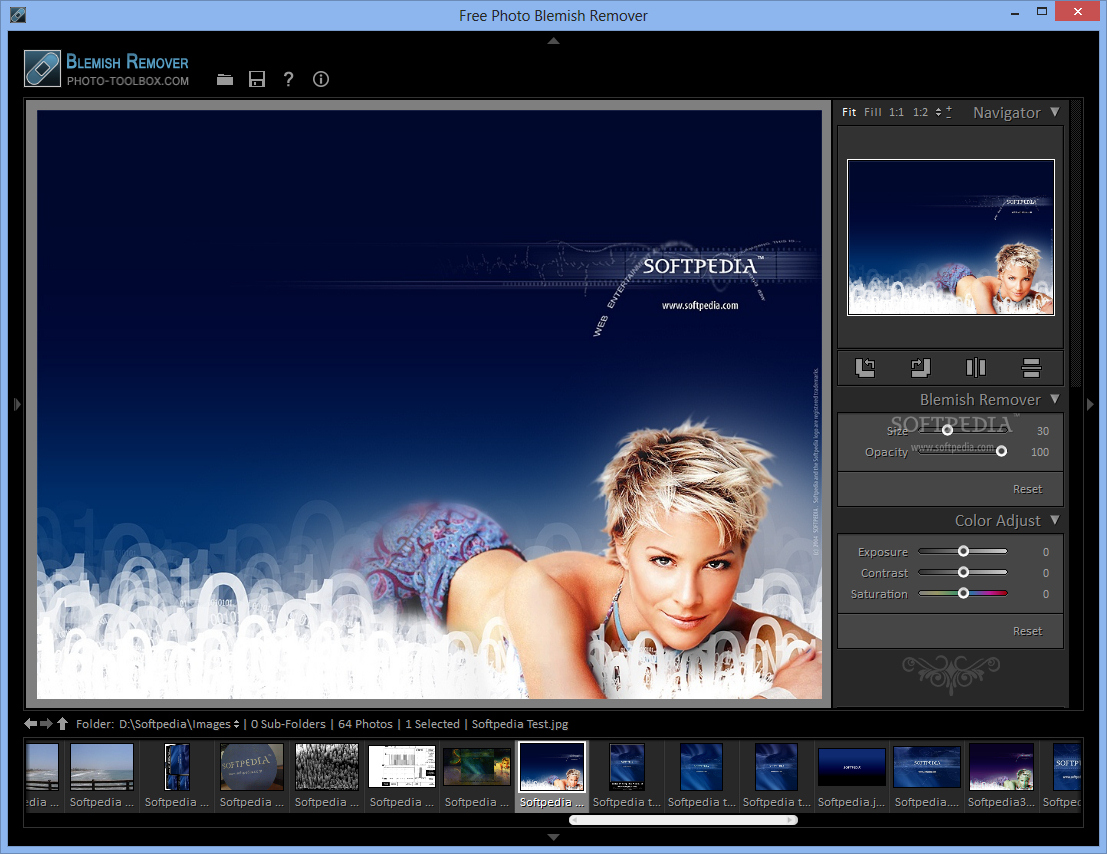This screenshot has width=1107, height=854.
Task: Adjust the Saturation slider handle
Action: [x=963, y=594]
